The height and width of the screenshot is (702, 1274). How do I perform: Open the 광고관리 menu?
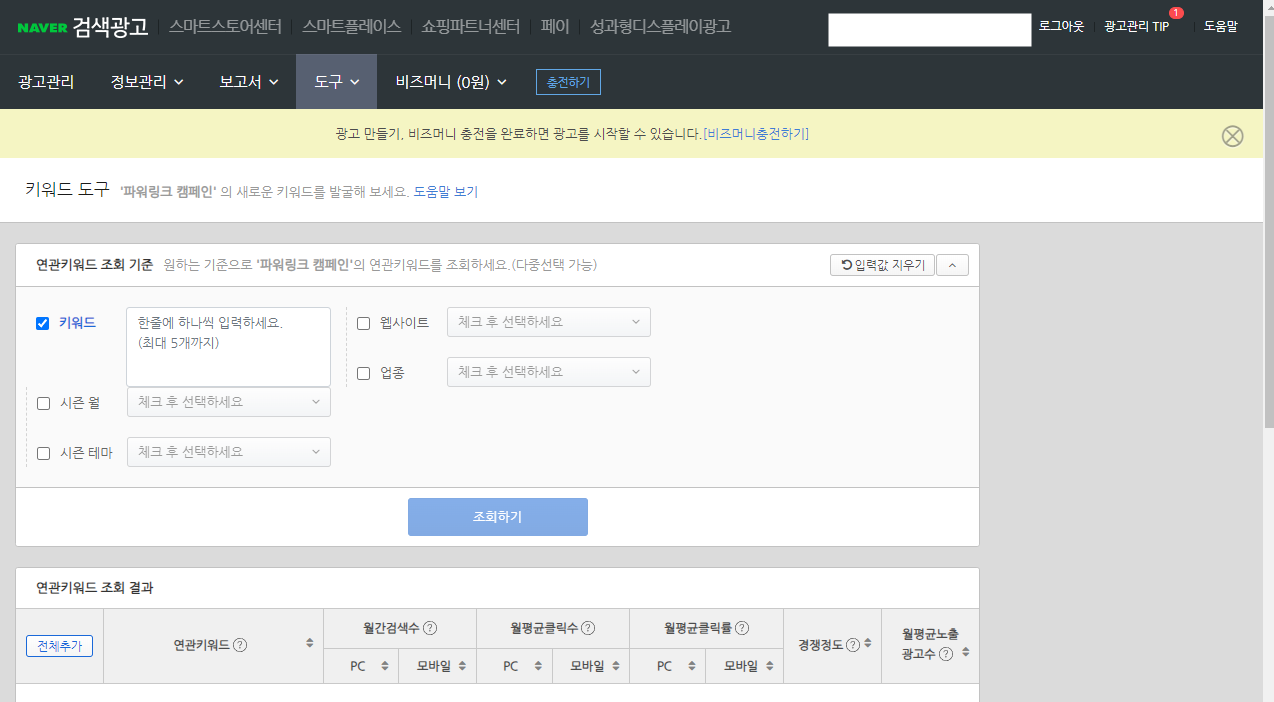(46, 82)
